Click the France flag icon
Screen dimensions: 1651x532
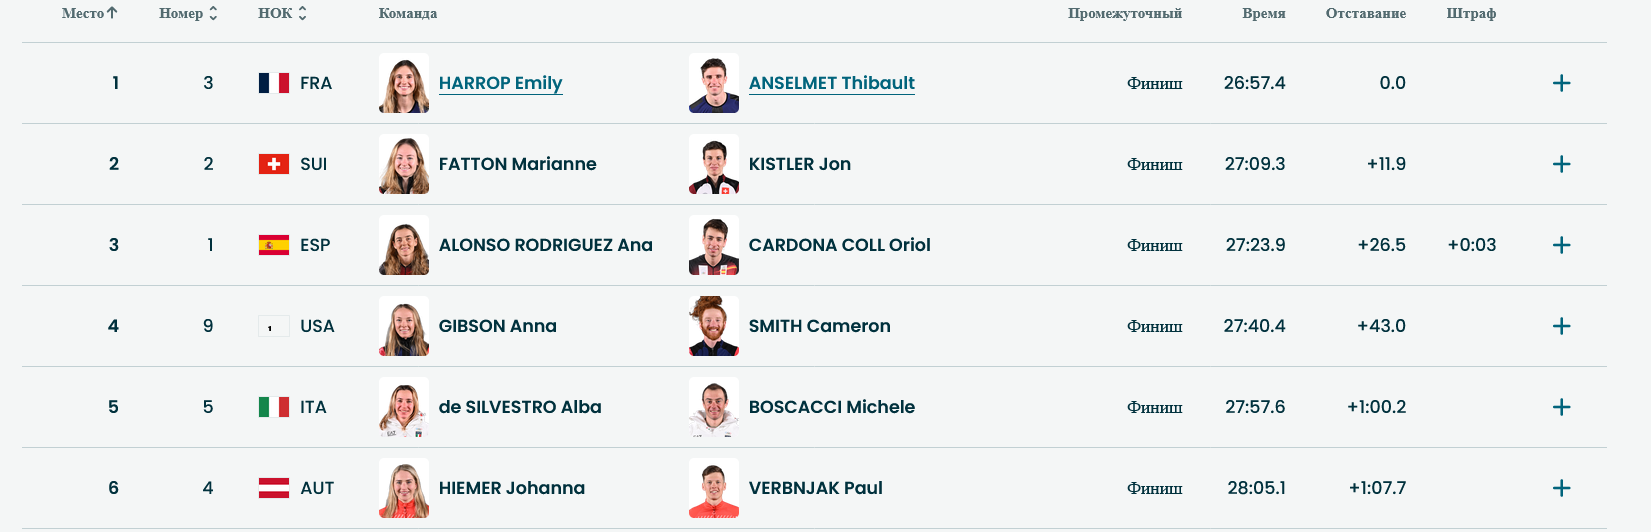274,83
